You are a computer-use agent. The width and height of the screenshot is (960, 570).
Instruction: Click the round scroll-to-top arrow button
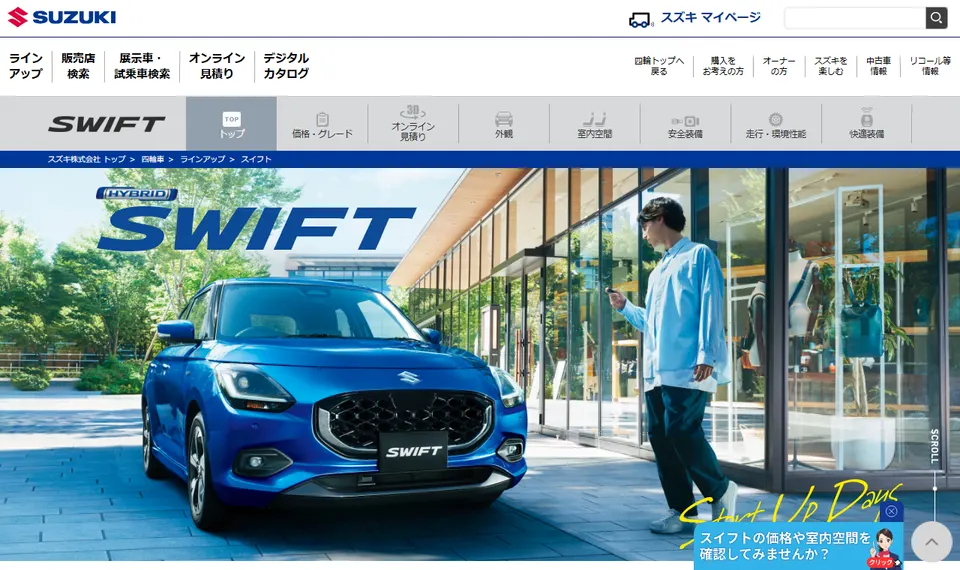coord(931,541)
